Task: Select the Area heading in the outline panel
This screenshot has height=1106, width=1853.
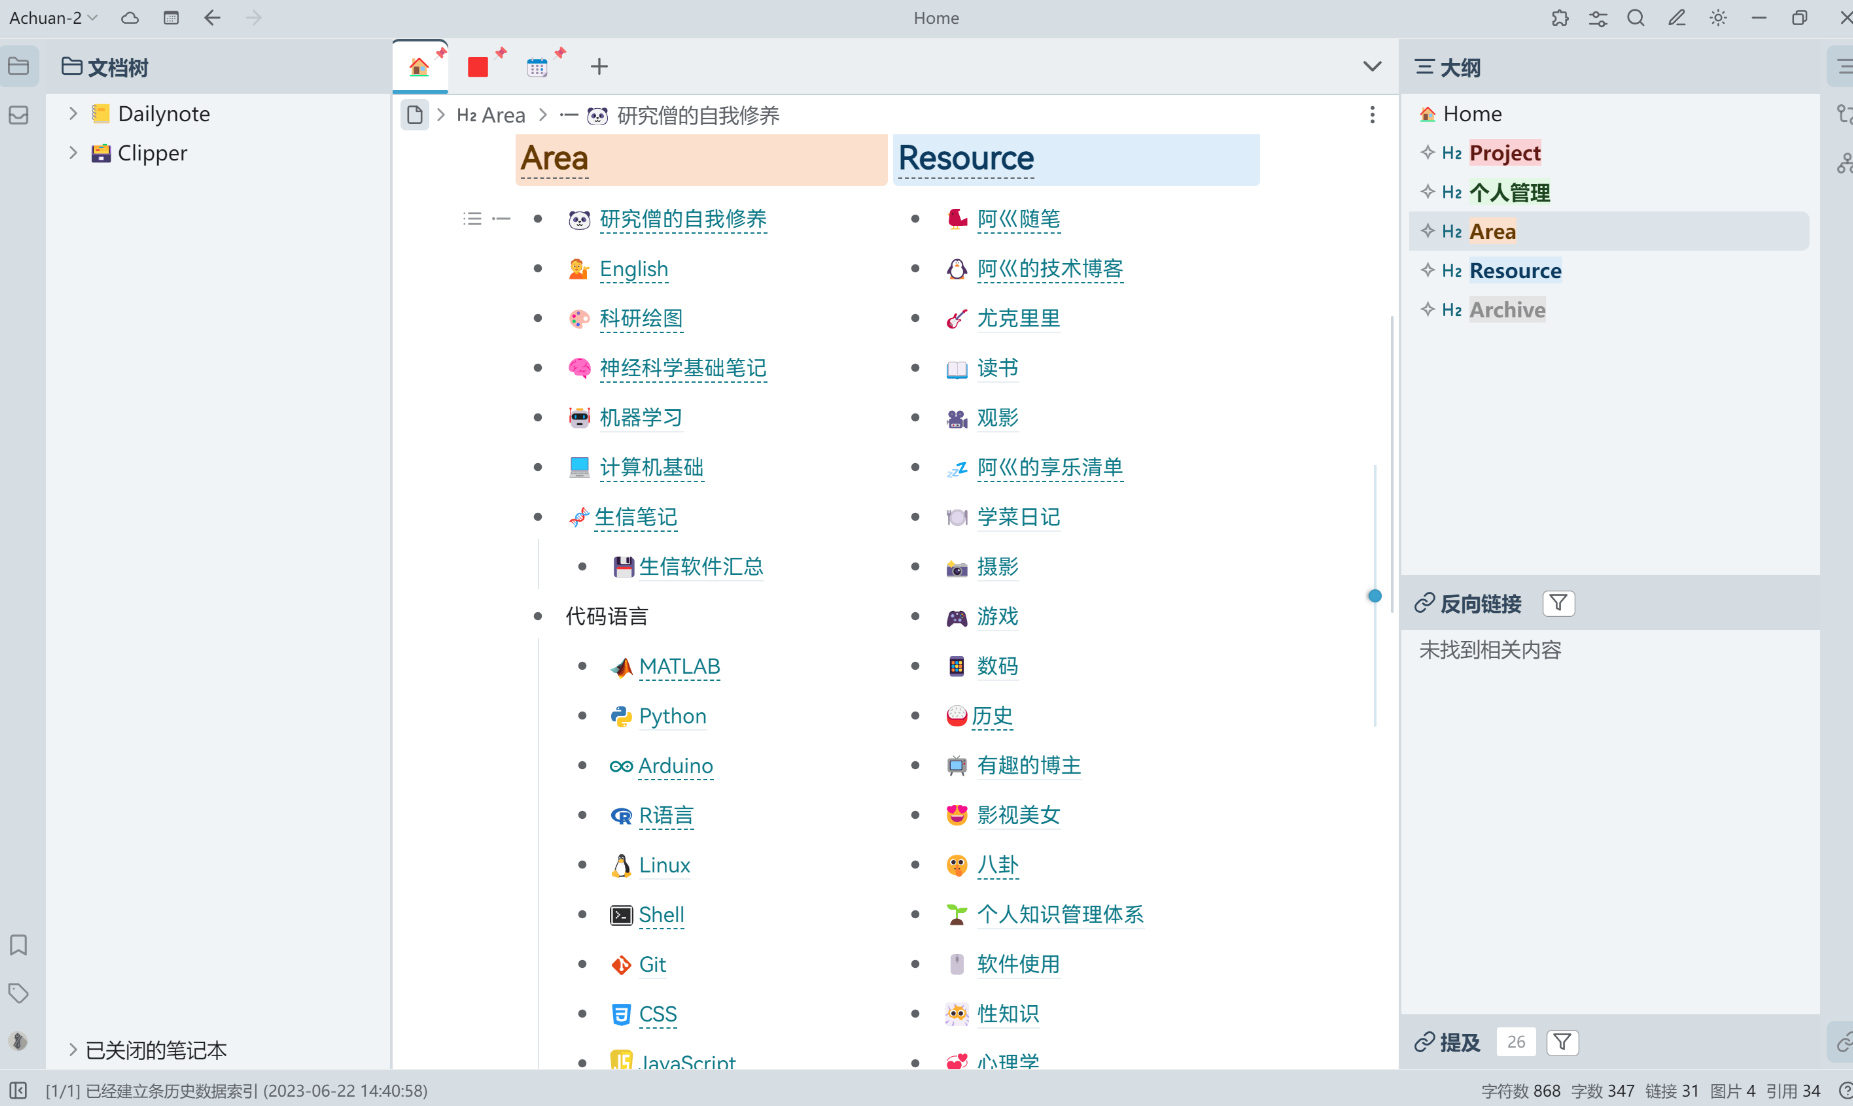Action: (x=1494, y=230)
